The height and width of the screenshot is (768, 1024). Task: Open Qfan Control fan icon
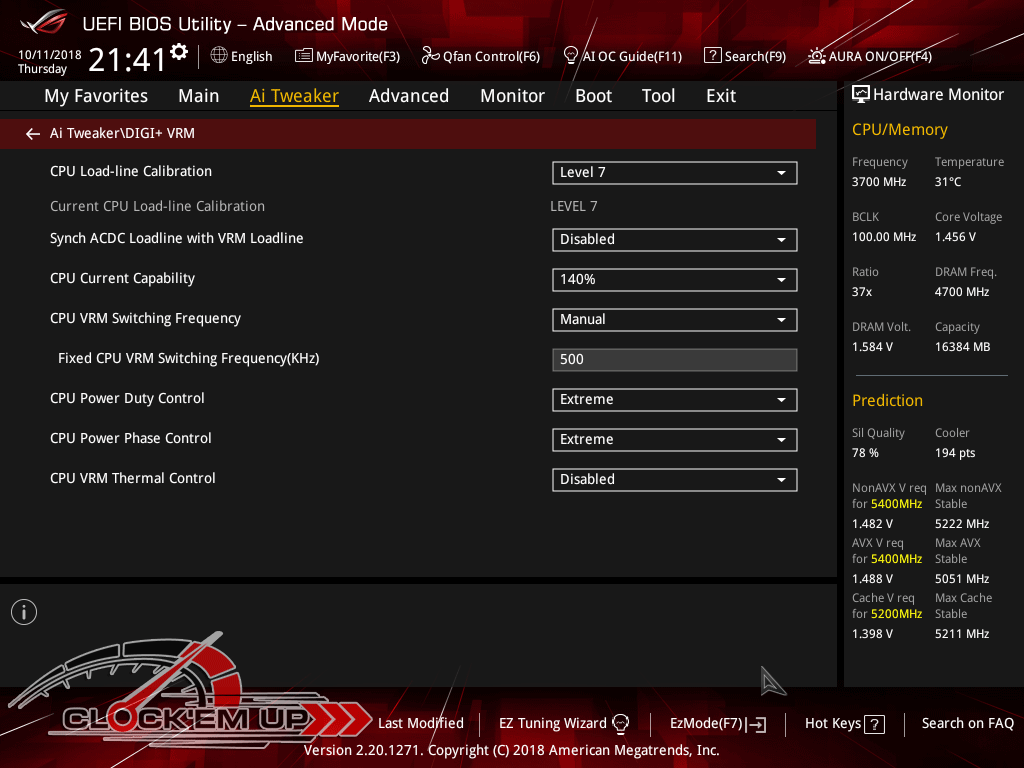click(x=430, y=56)
